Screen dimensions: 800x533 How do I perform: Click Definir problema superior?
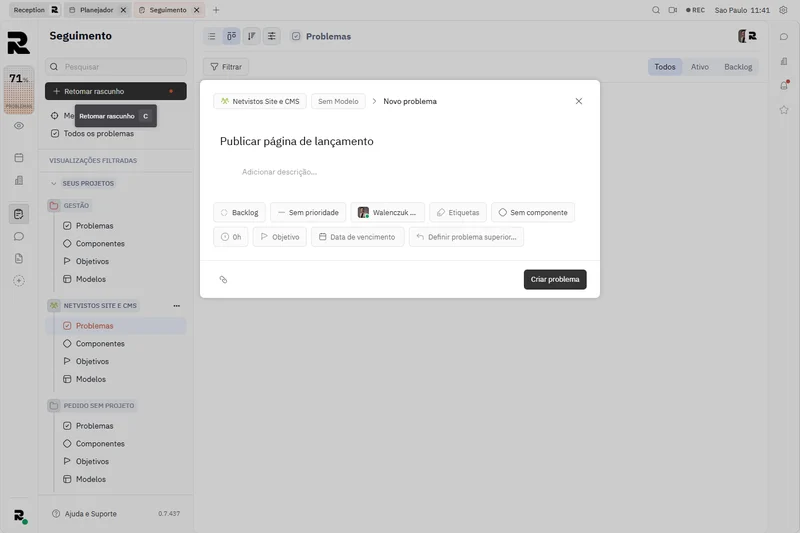pyautogui.click(x=466, y=237)
